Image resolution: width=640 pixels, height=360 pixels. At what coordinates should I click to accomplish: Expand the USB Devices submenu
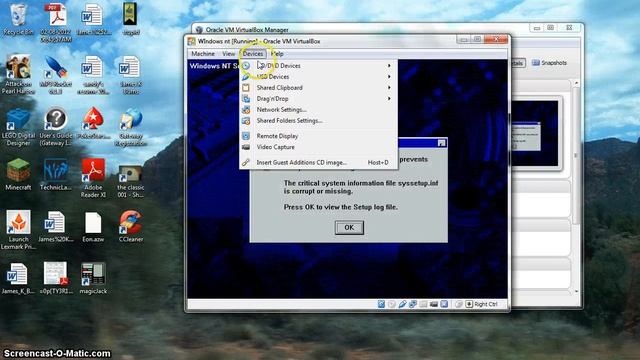pos(318,76)
